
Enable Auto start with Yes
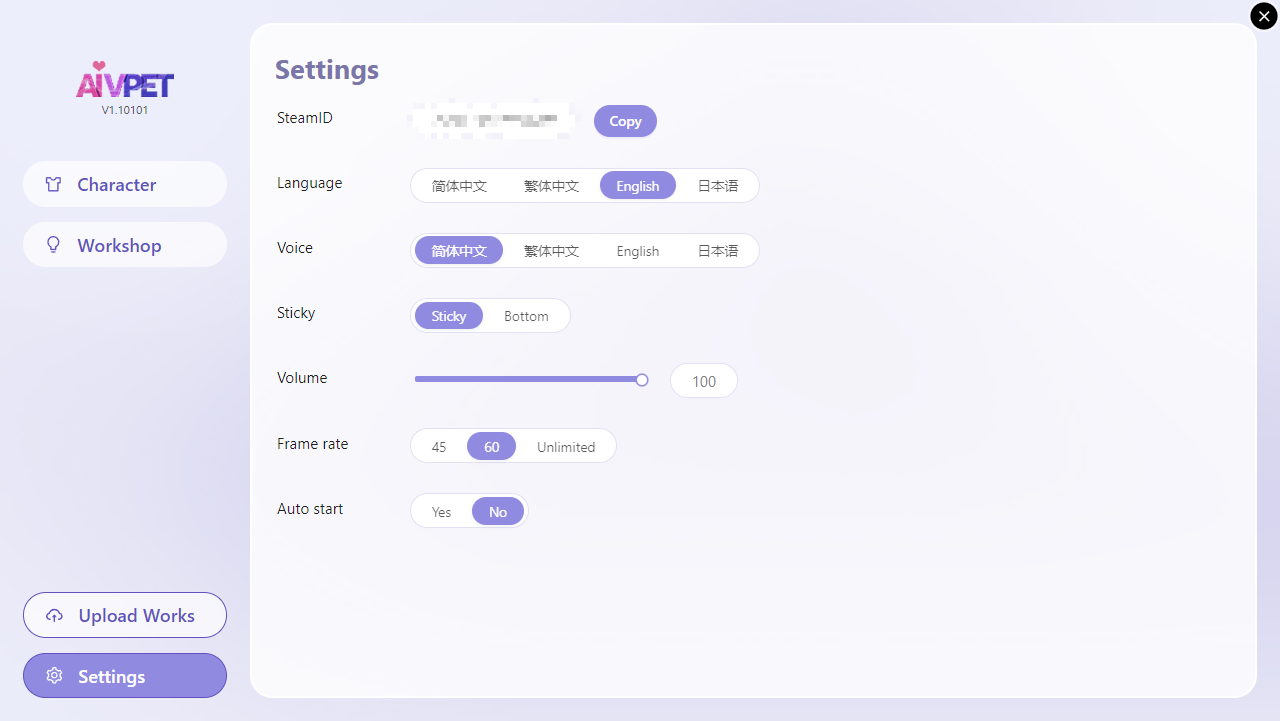coord(441,512)
